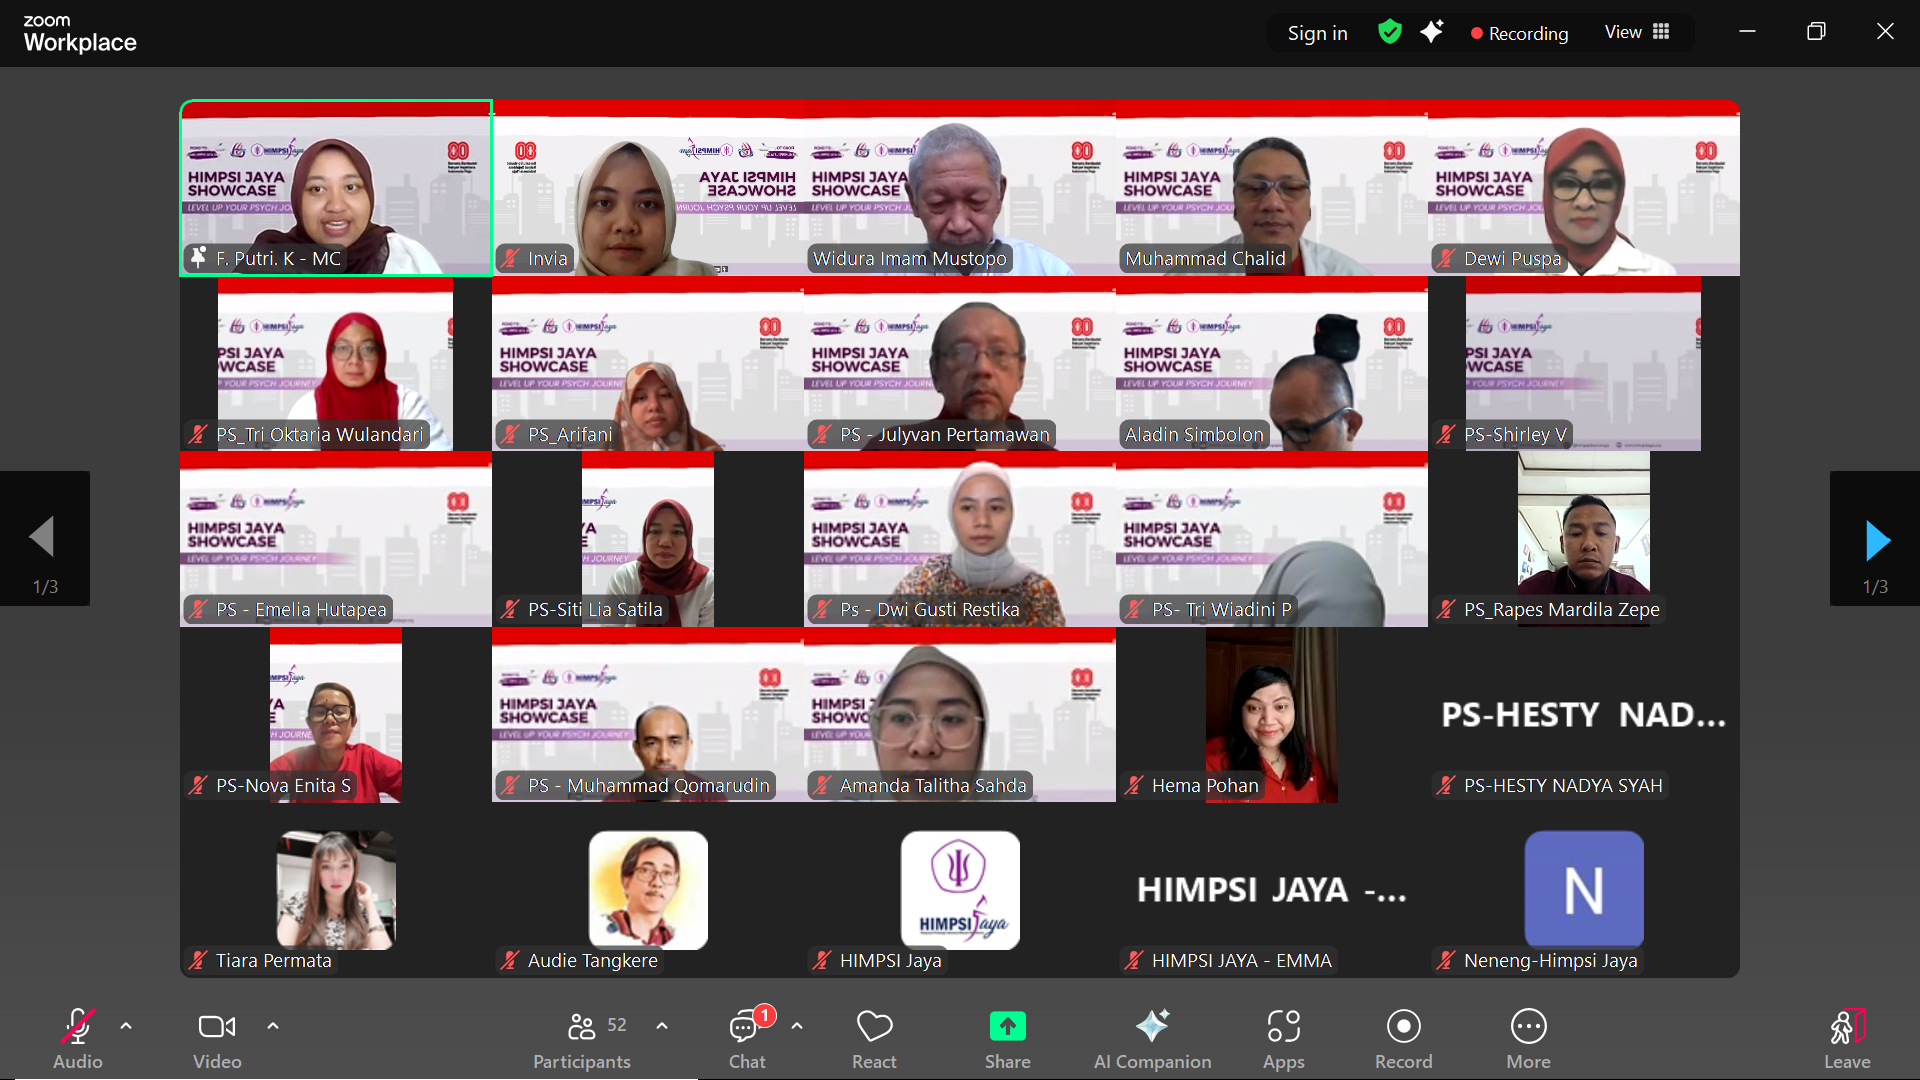Select Dewi Puspa's video tile
The width and height of the screenshot is (1920, 1080).
1584,188
